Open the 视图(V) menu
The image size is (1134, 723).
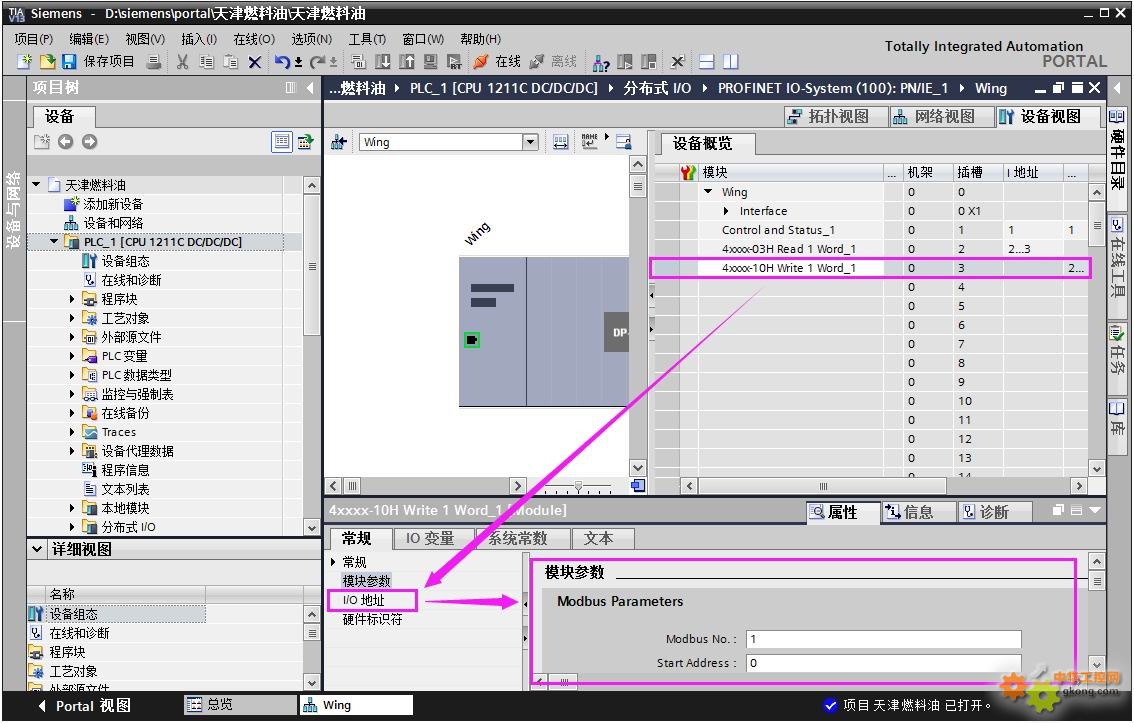tap(145, 39)
